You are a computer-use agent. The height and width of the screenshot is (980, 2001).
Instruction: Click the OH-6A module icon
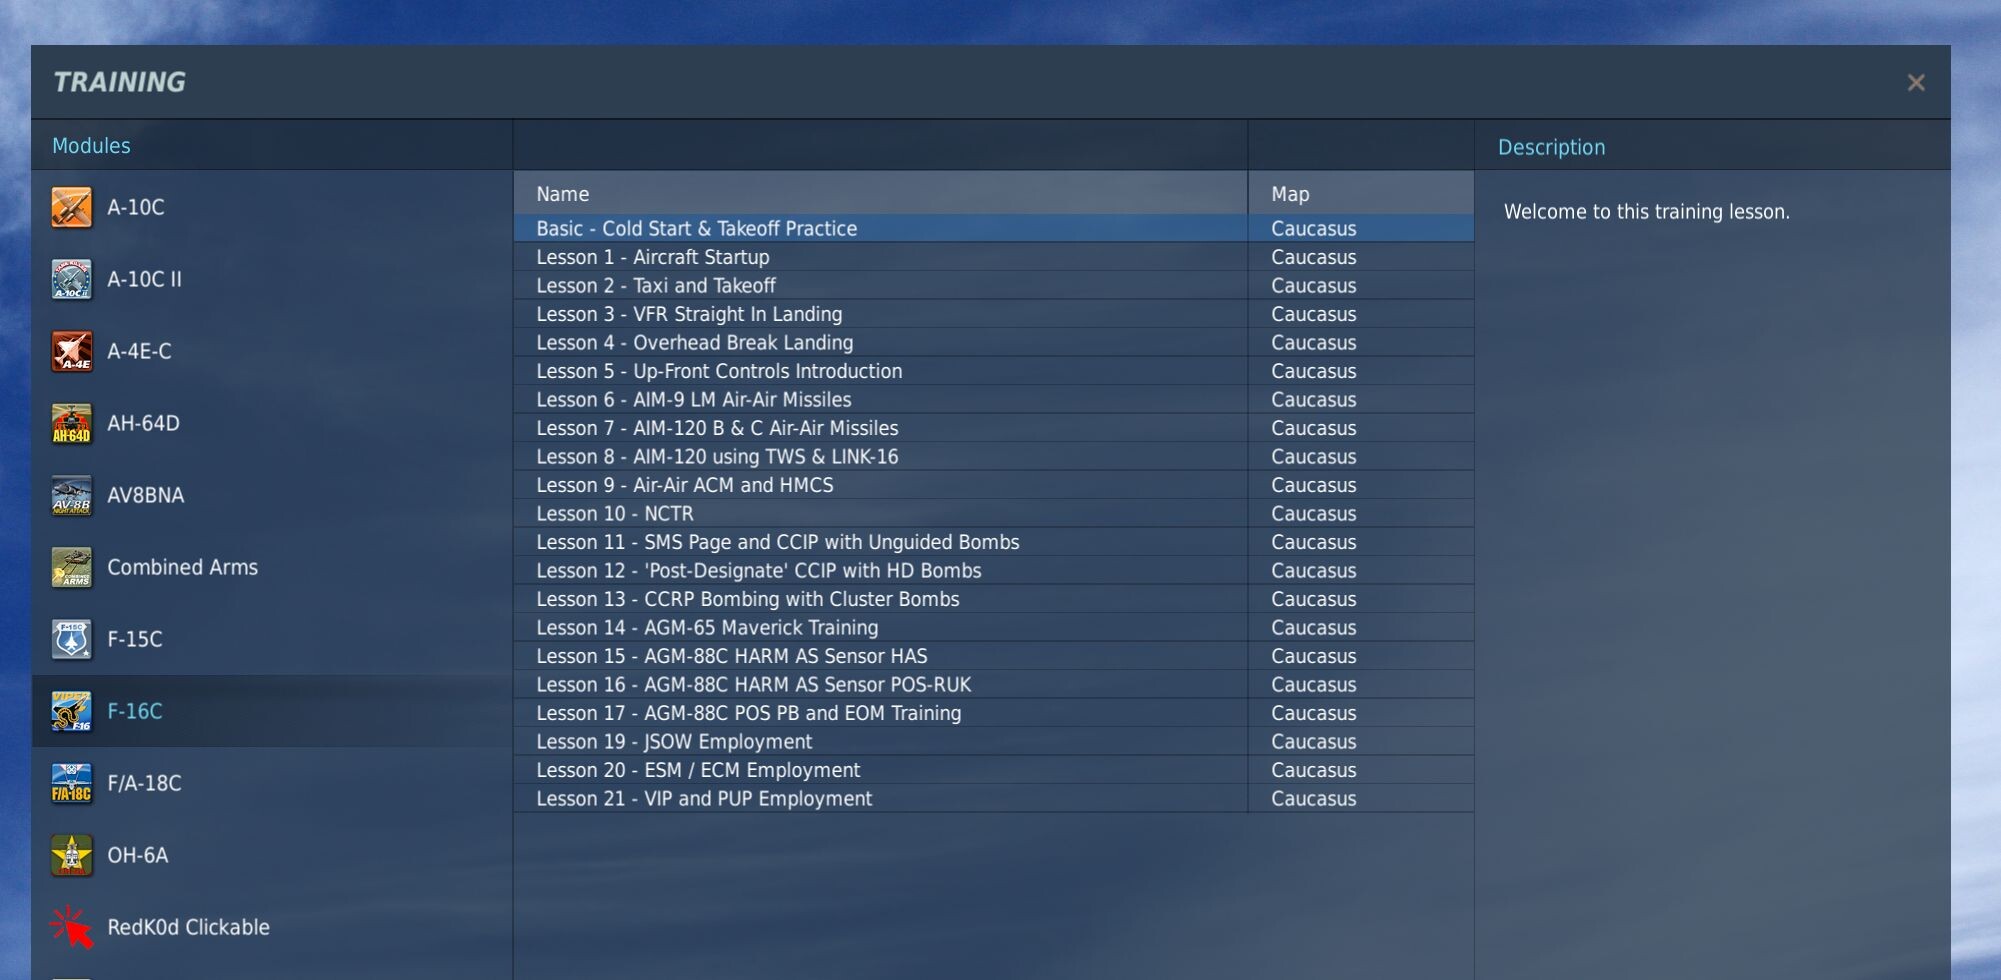click(x=71, y=855)
